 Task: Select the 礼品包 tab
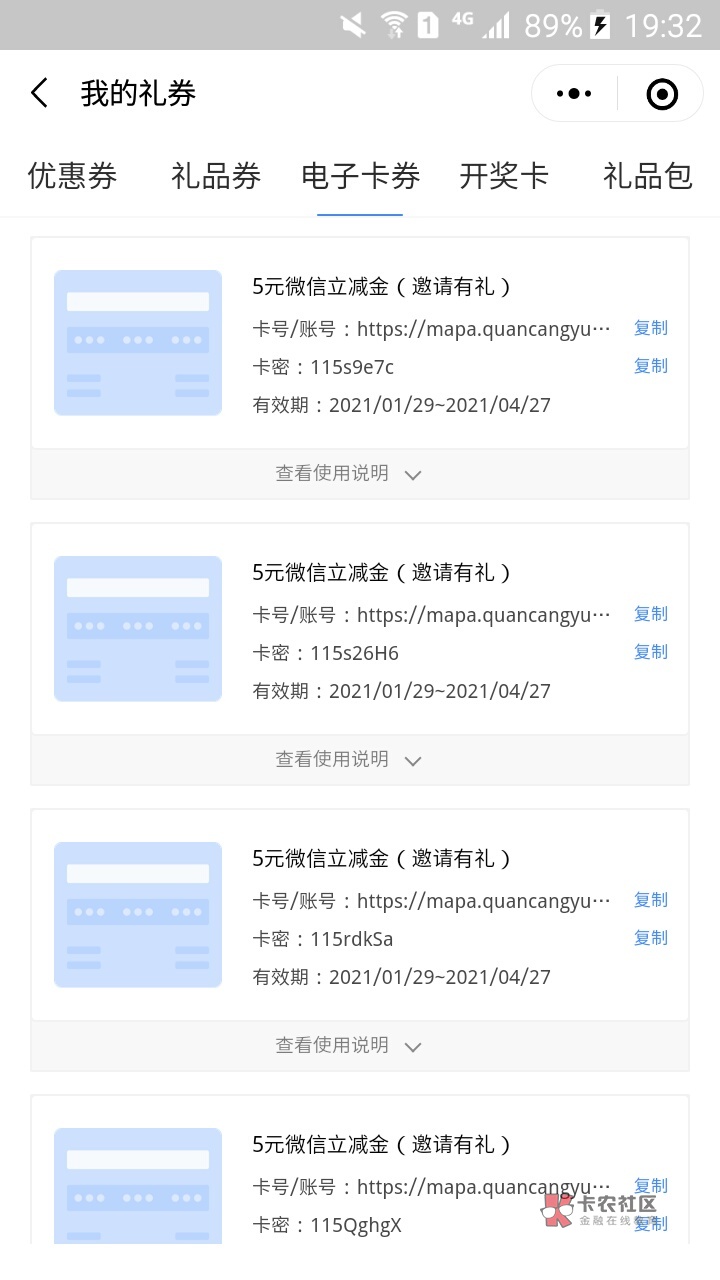click(647, 177)
